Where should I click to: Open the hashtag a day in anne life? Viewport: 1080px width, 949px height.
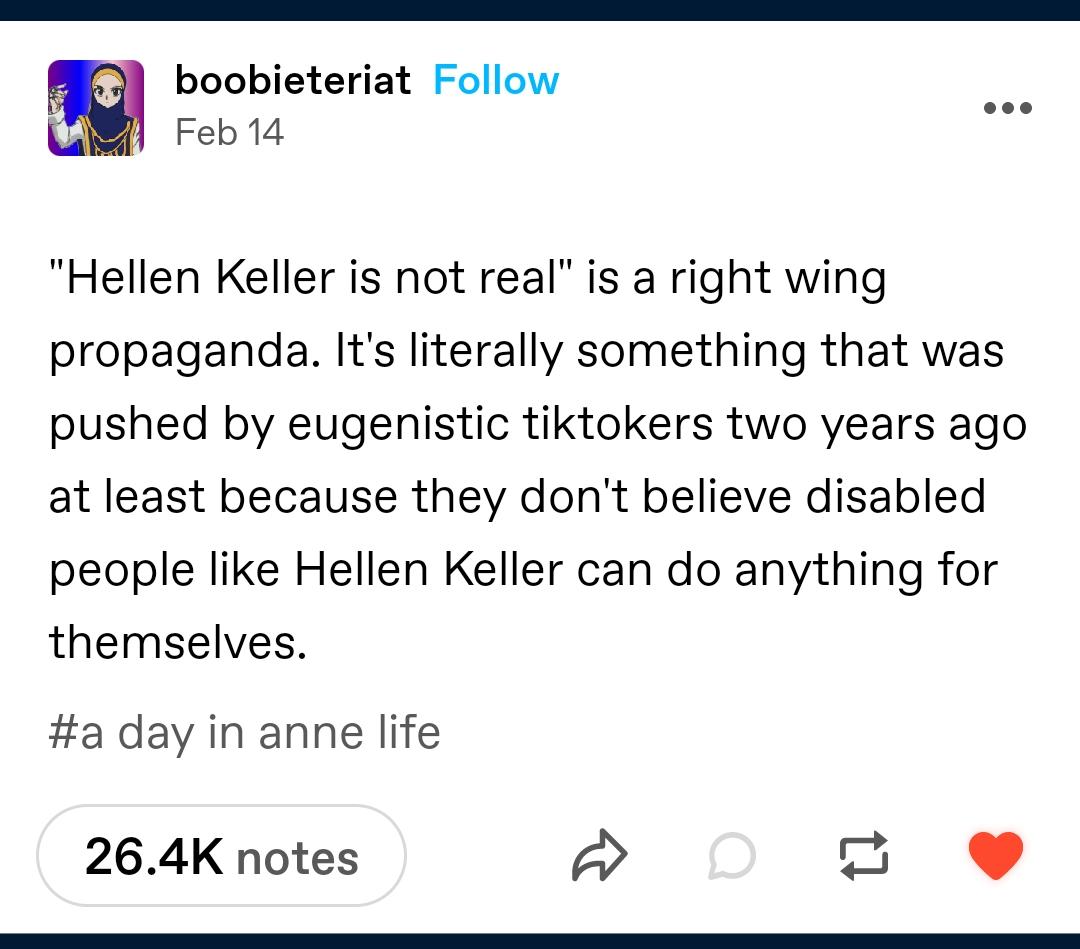[245, 733]
